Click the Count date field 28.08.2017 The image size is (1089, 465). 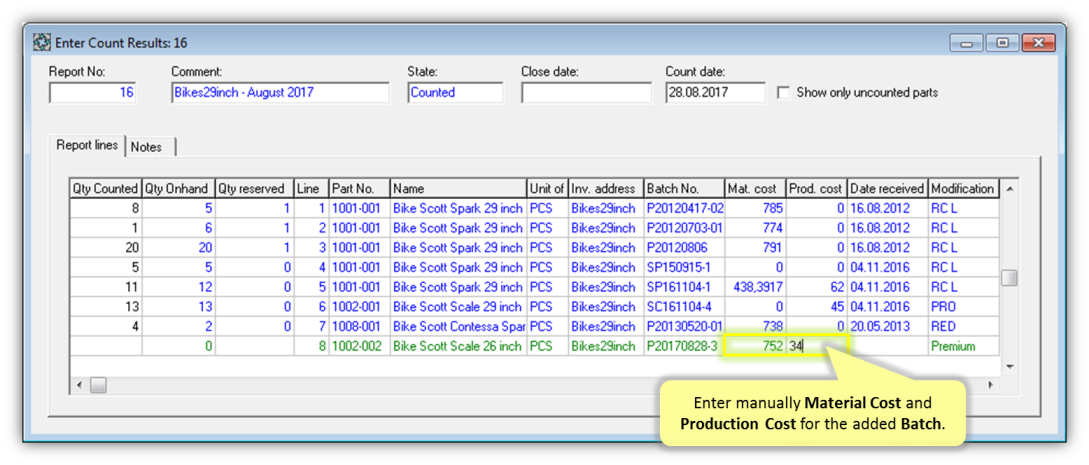(715, 92)
